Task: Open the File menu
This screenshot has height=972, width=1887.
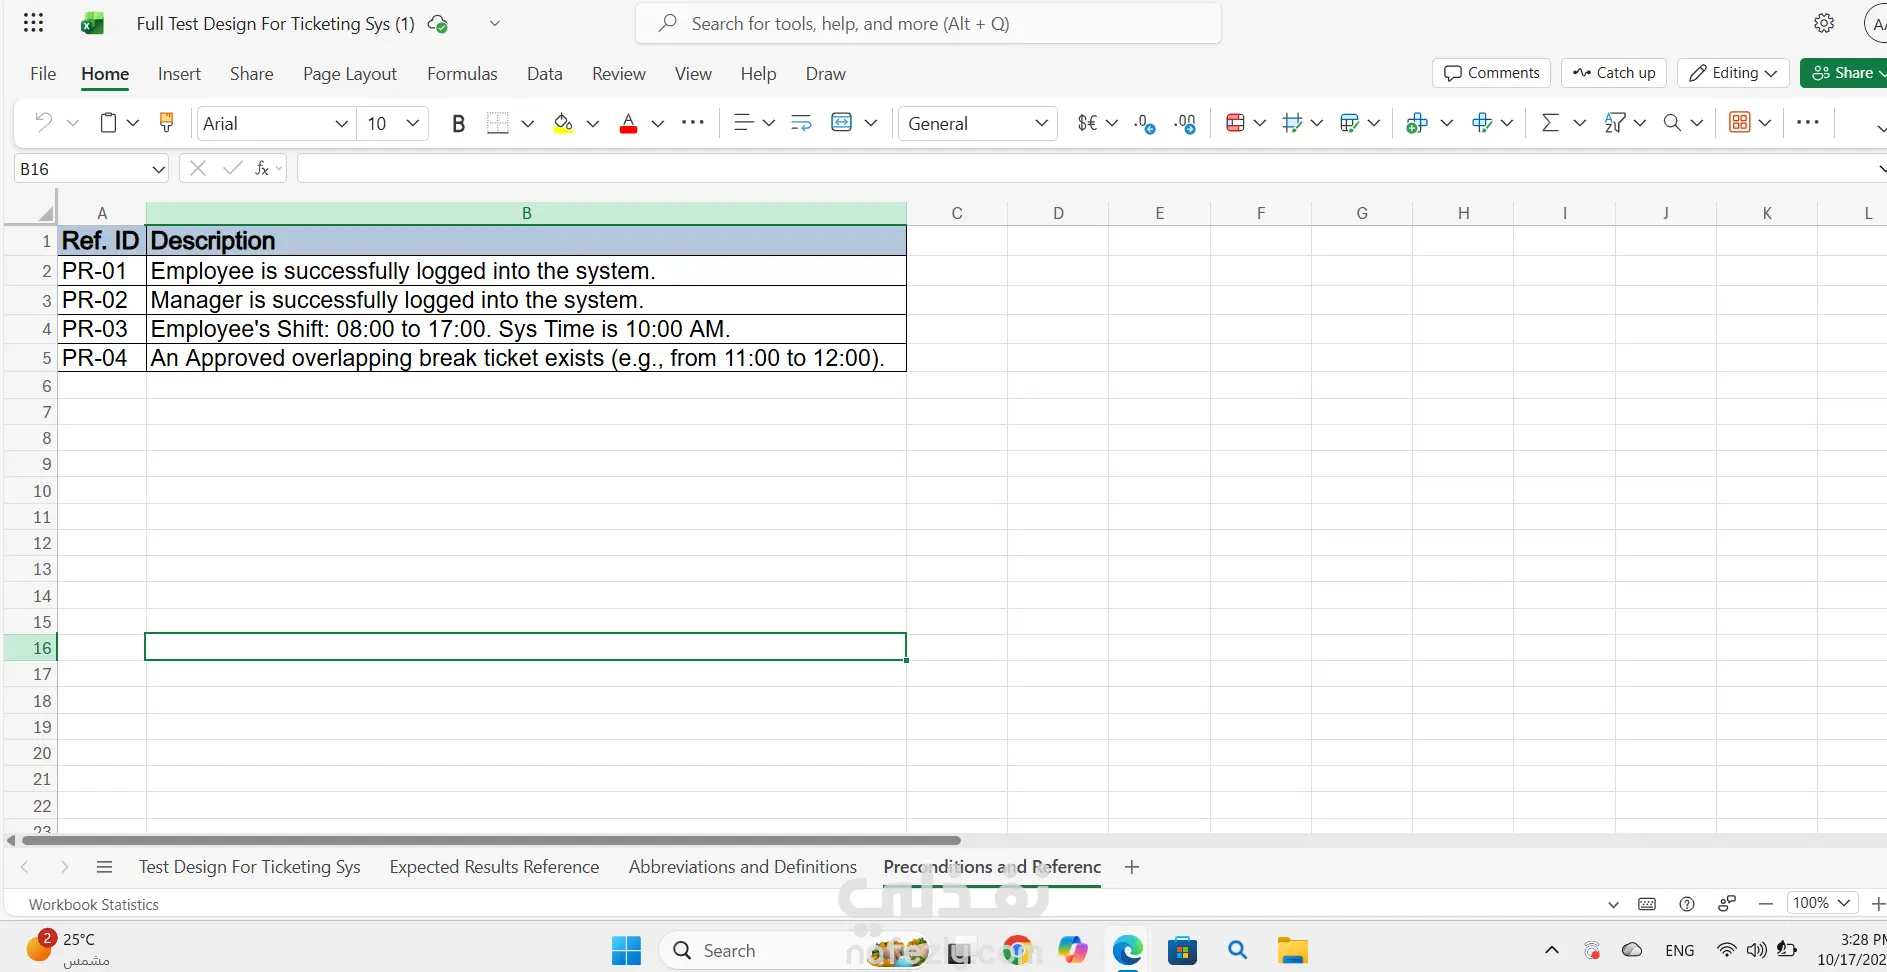Action: point(43,74)
